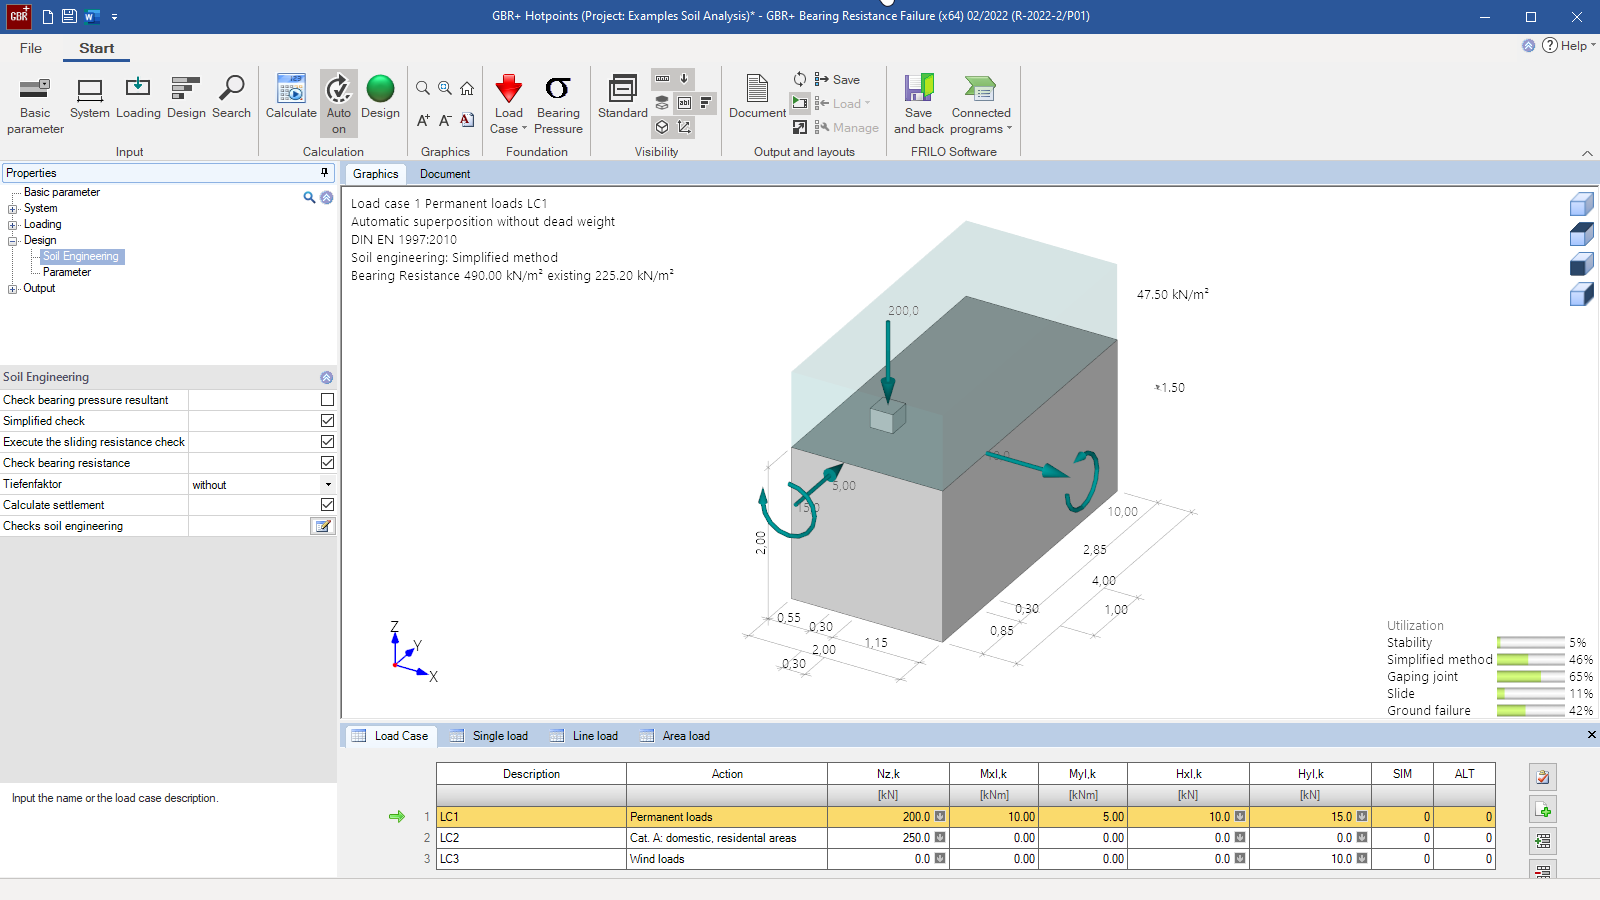Open Checks soil engineering edit button
Image resolution: width=1600 pixels, height=900 pixels.
click(x=323, y=526)
